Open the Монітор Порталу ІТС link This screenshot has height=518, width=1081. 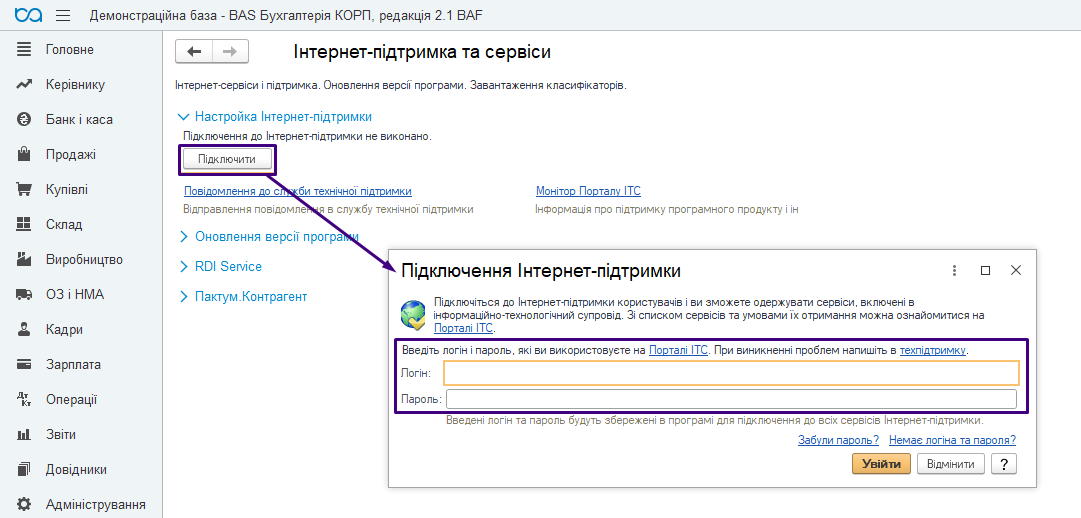coord(588,191)
